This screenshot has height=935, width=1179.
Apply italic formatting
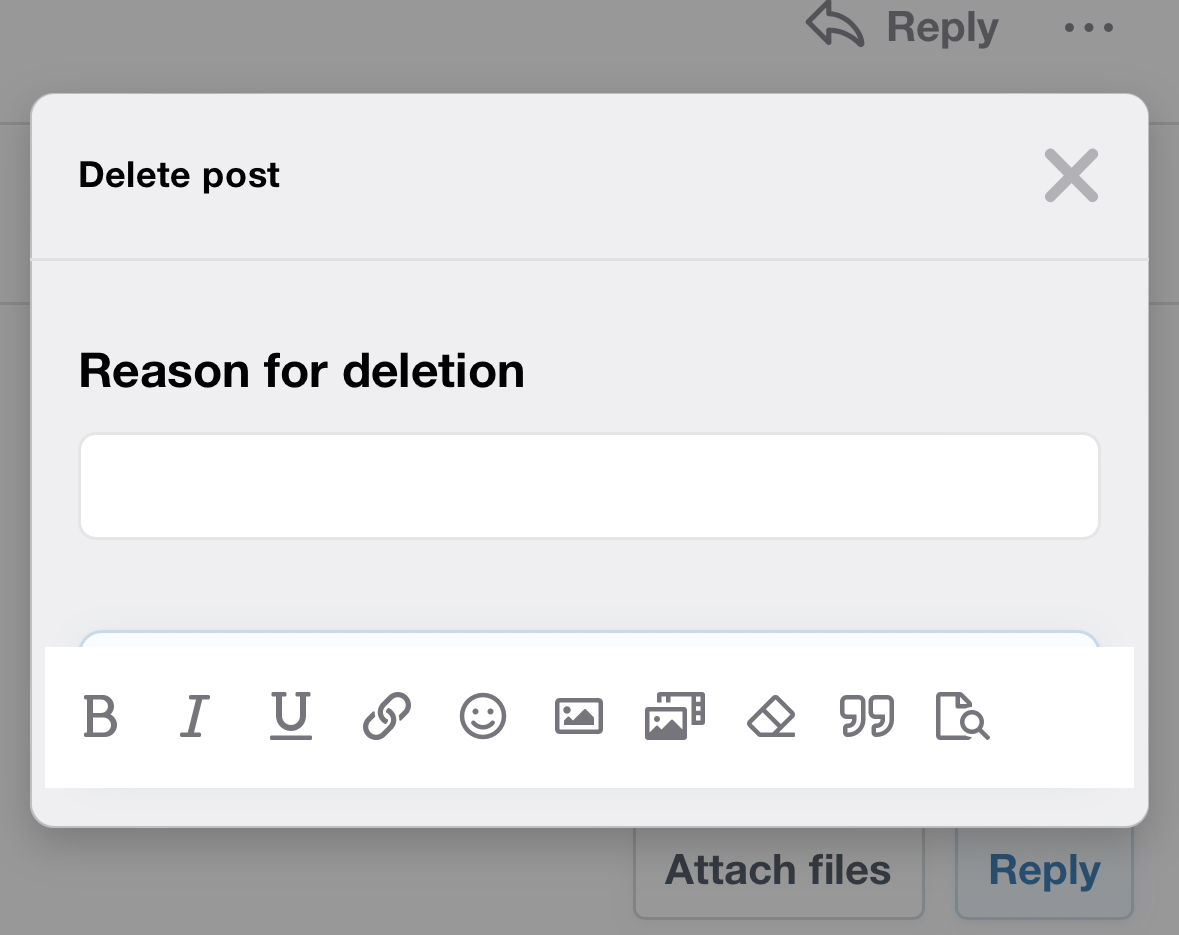(x=195, y=717)
